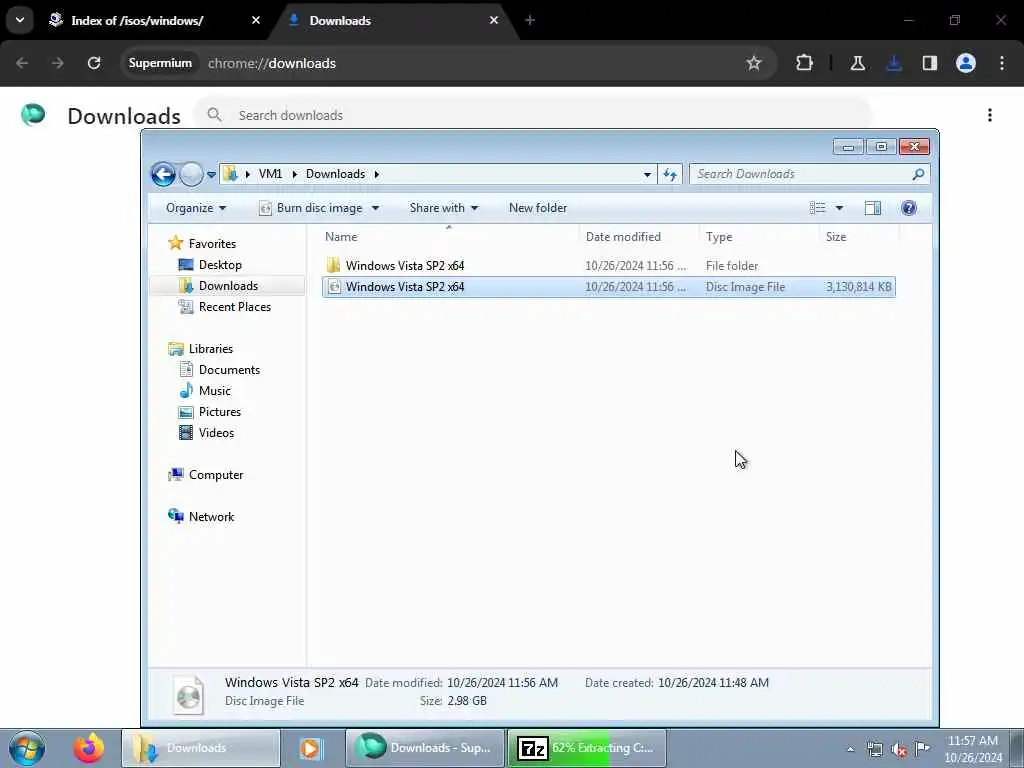
Task: Open the view options dropdown arrow
Action: coord(840,208)
